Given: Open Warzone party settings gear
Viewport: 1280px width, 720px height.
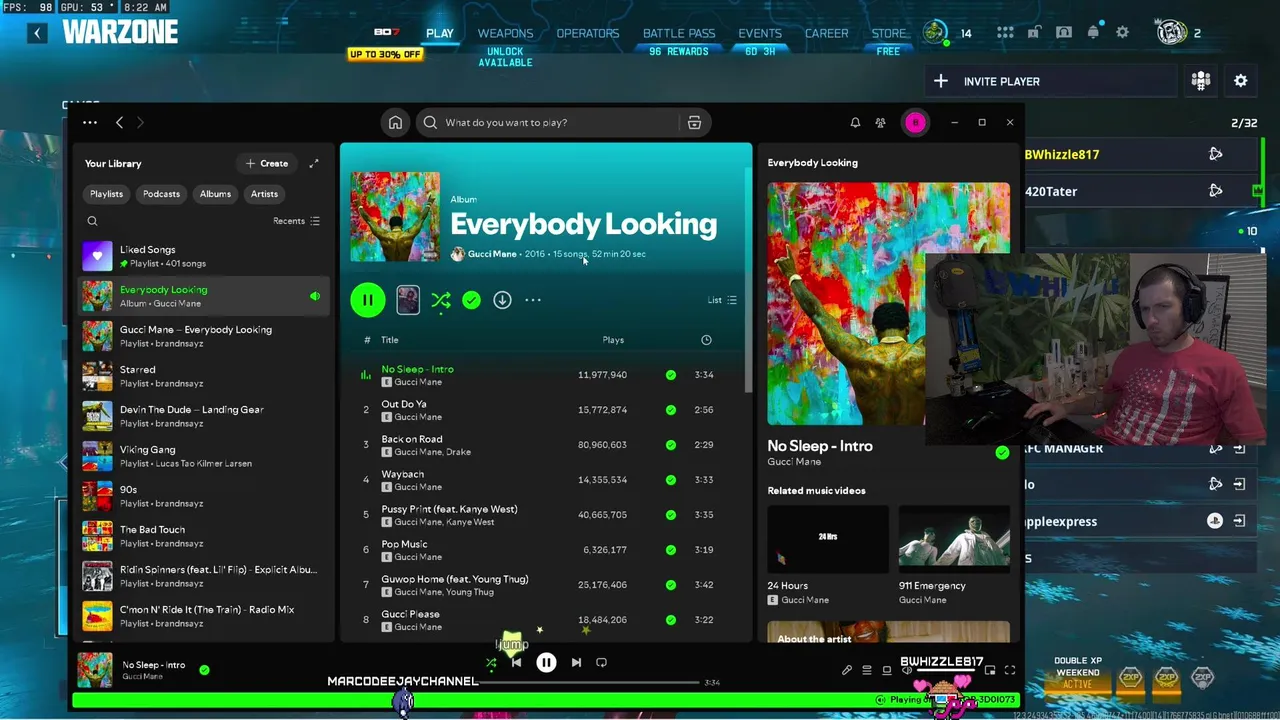Looking at the screenshot, I should tap(1241, 81).
